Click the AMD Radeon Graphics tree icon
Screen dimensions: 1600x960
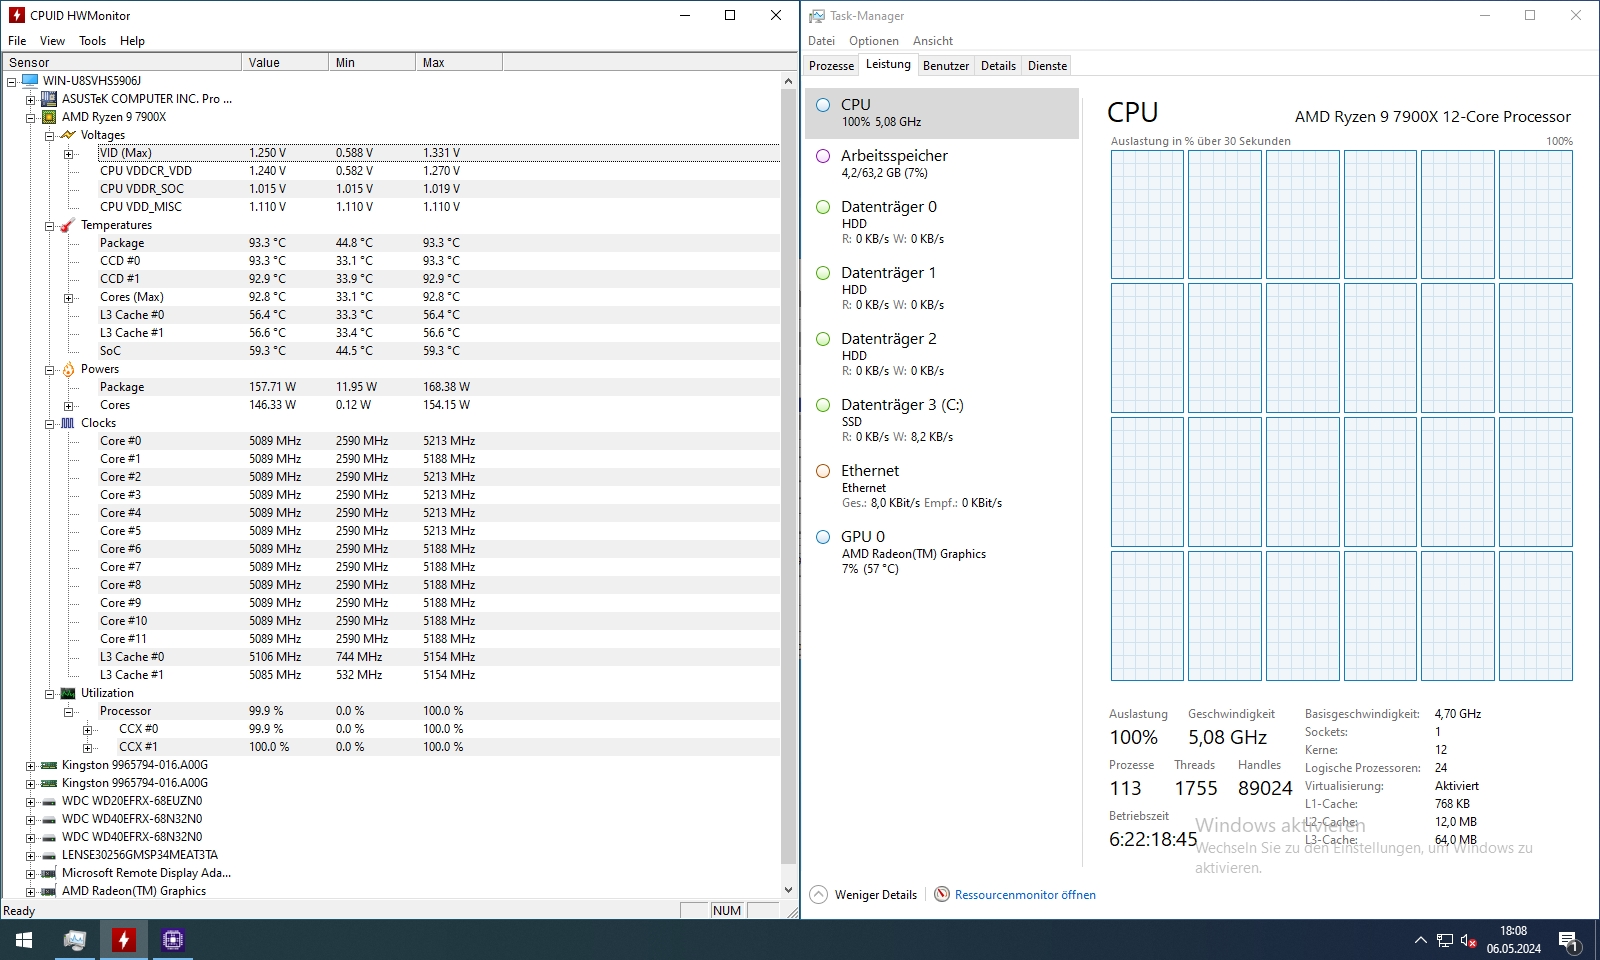(x=48, y=891)
